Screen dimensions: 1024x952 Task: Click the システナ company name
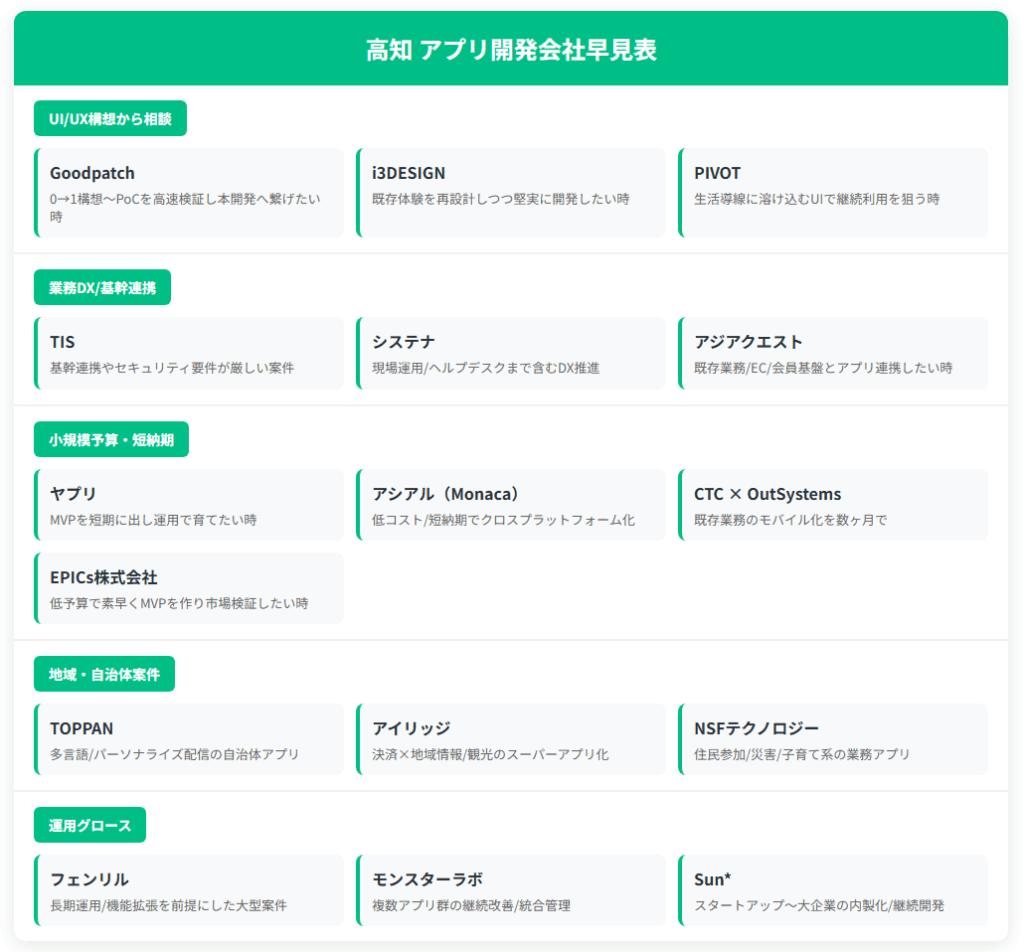(x=404, y=342)
